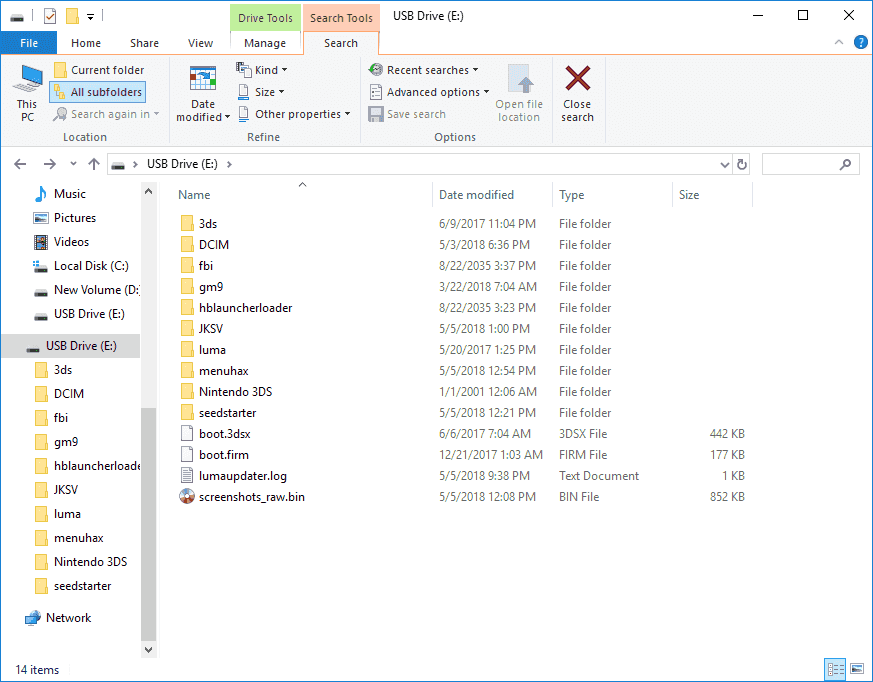Open the Advanced options dropdown
Screen dimensions: 873x682
point(429,92)
